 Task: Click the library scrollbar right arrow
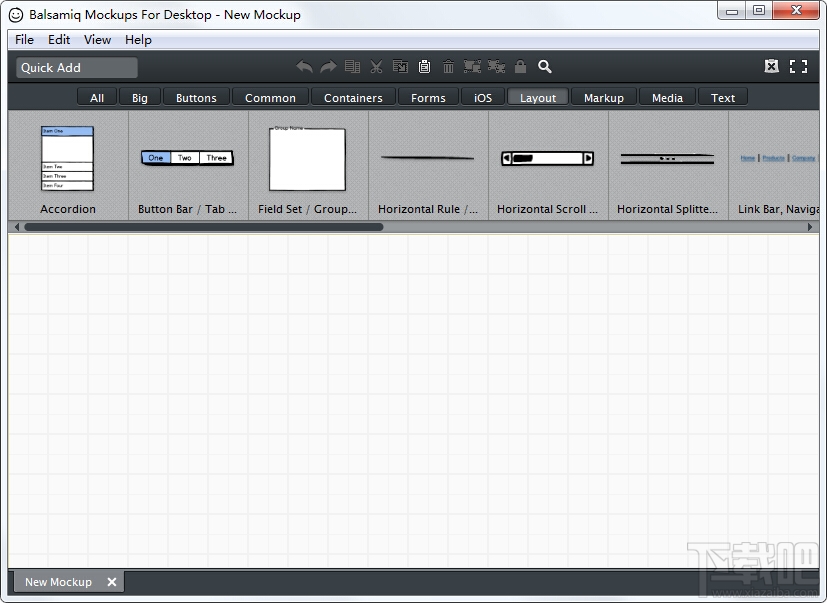[x=810, y=227]
